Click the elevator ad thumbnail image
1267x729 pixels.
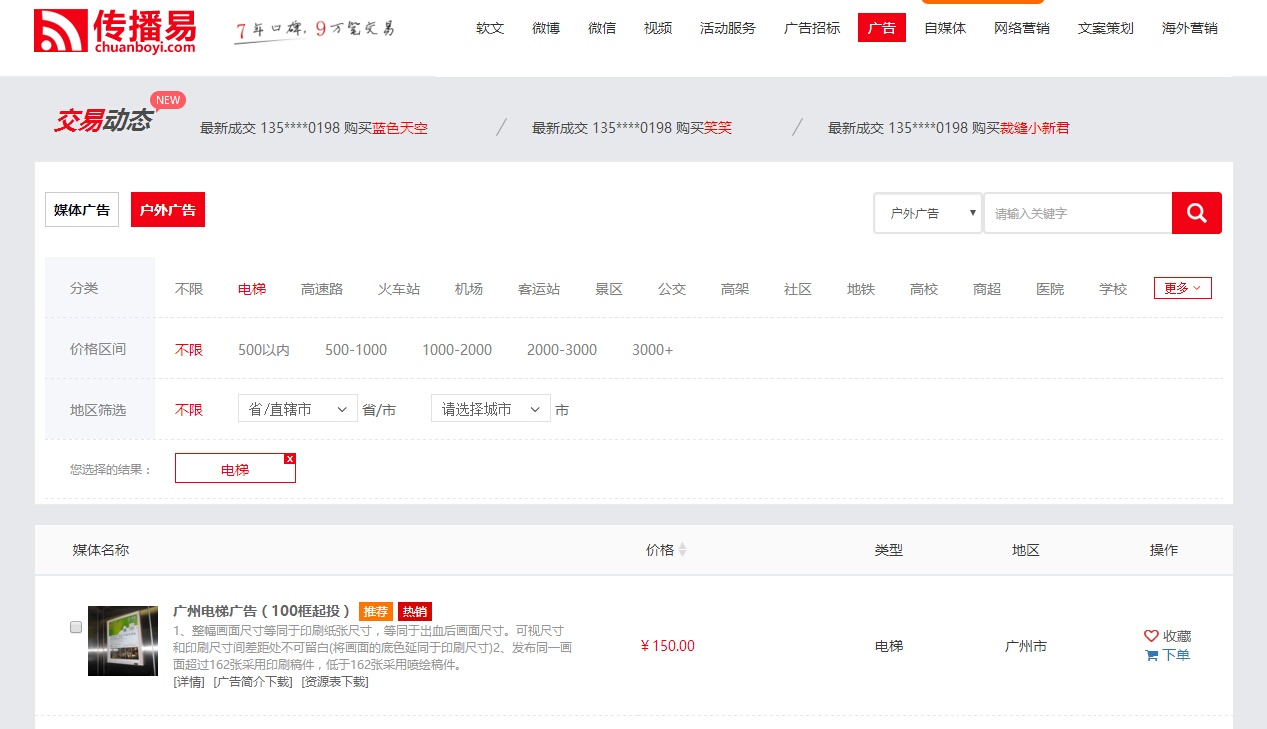point(123,641)
